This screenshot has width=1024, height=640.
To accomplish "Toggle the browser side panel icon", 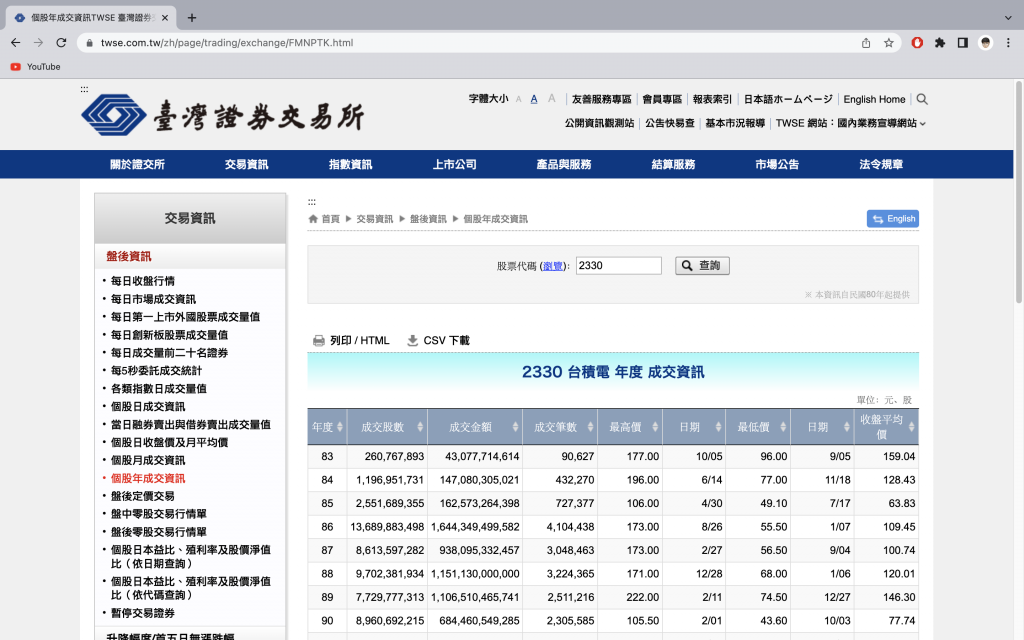I will pyautogui.click(x=963, y=43).
